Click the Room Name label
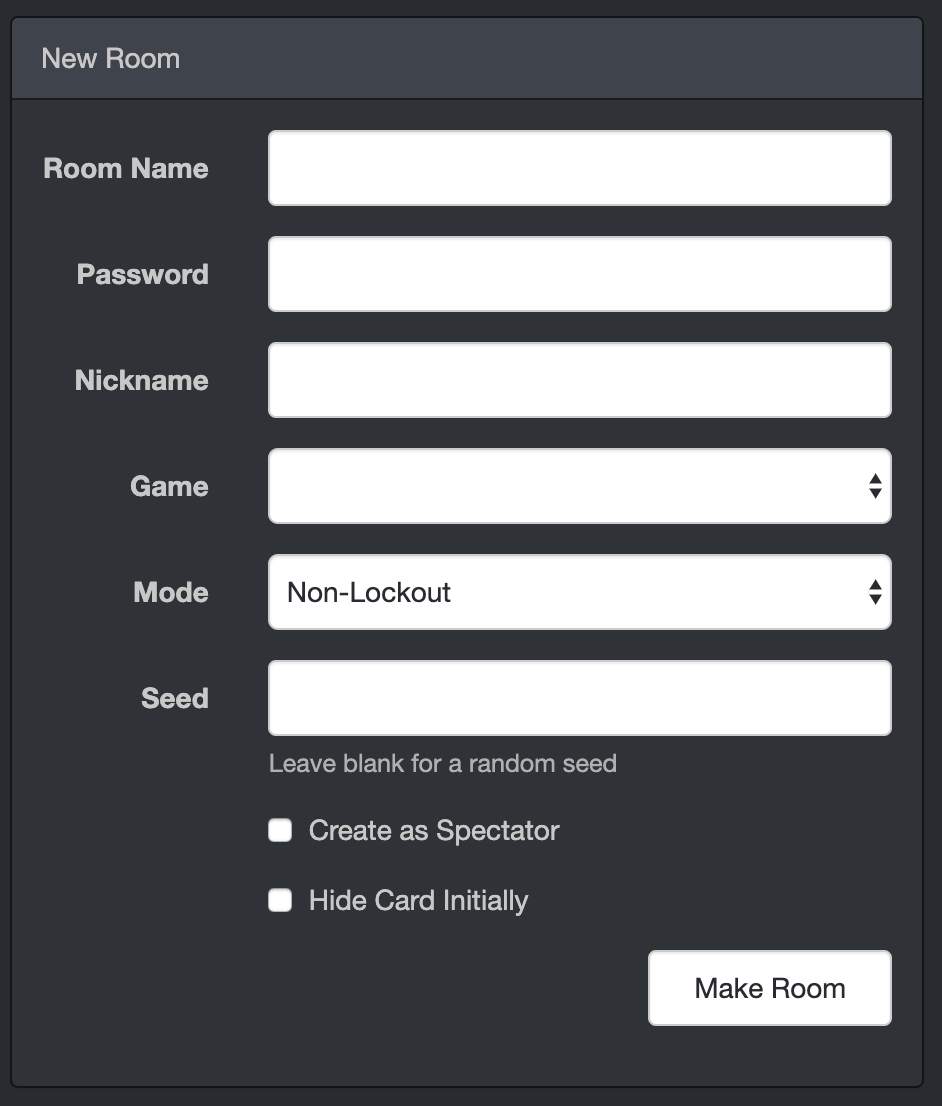942x1106 pixels. point(126,169)
